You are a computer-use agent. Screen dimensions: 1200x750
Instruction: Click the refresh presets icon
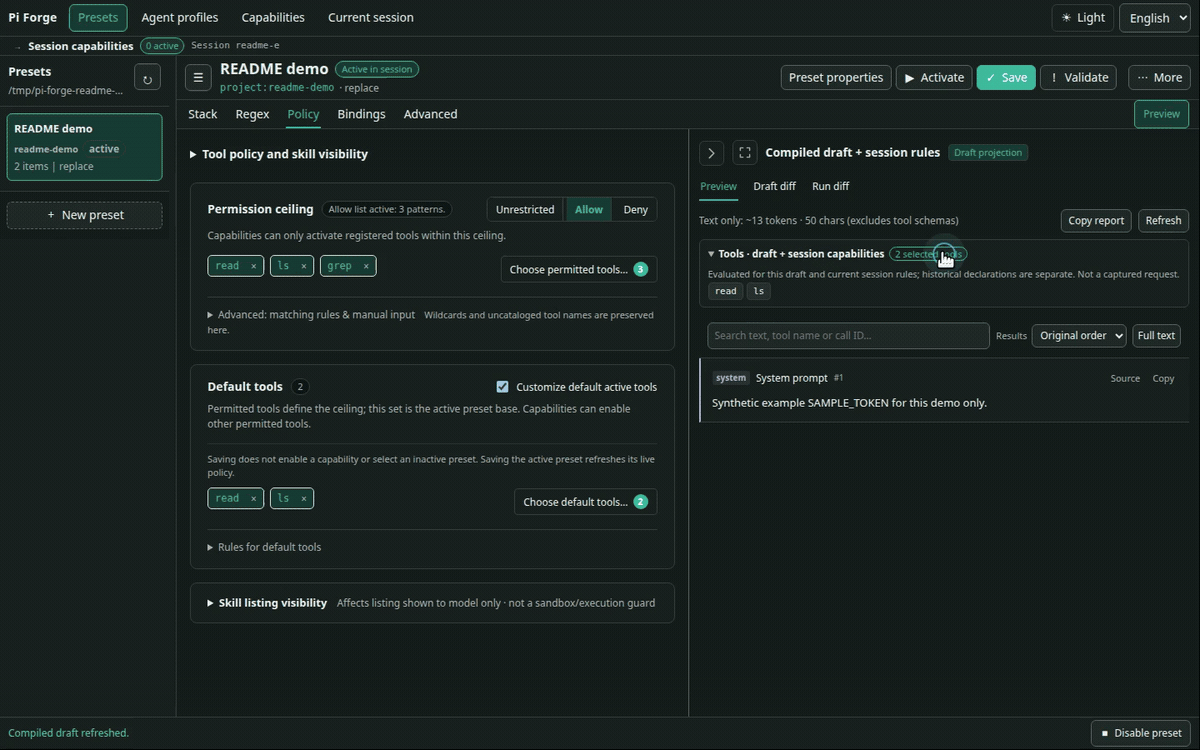point(147,78)
